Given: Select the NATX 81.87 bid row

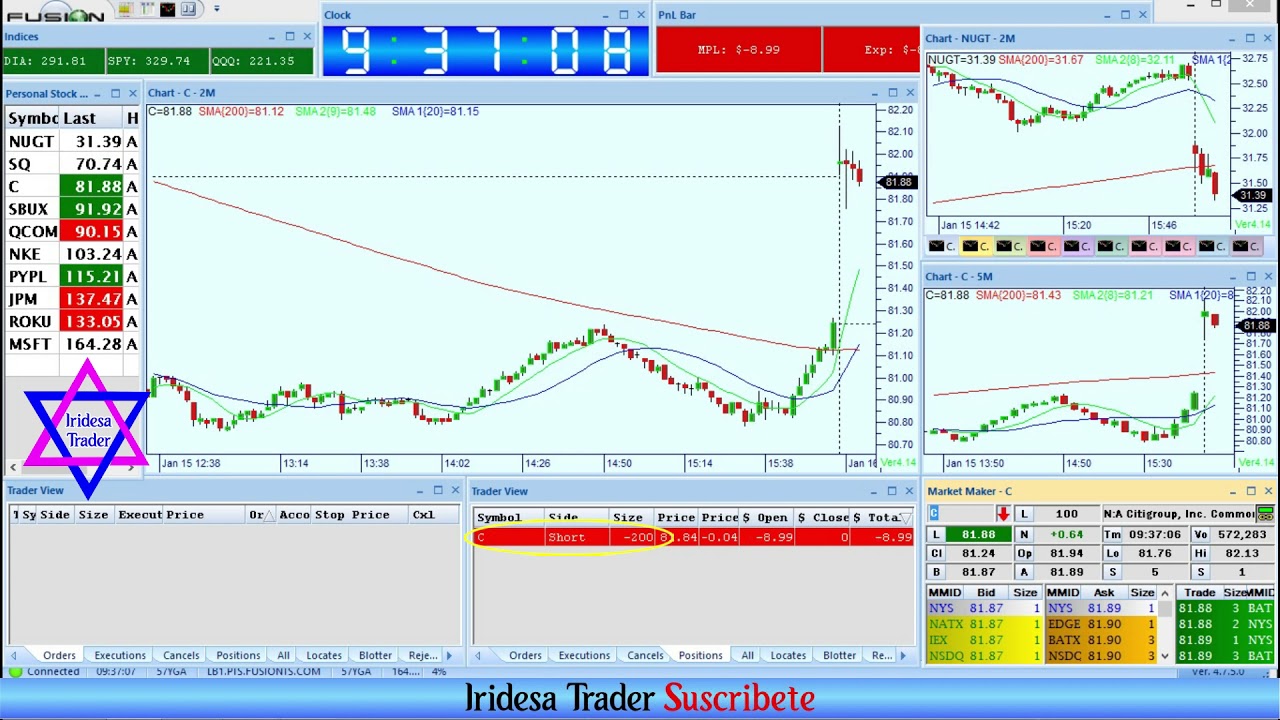Looking at the screenshot, I should click(x=985, y=625).
